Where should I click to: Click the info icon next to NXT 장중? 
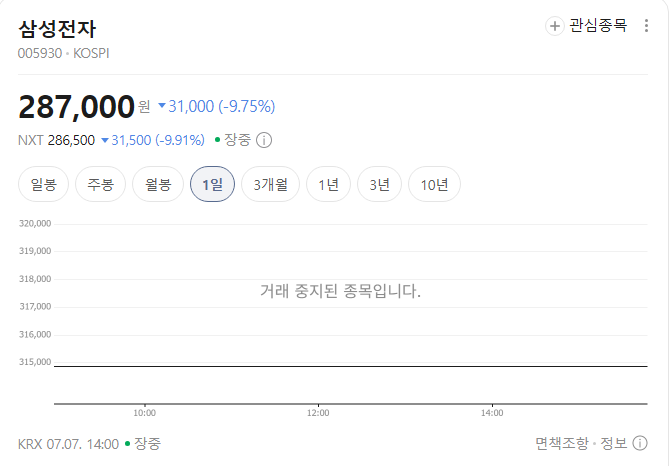point(264,140)
